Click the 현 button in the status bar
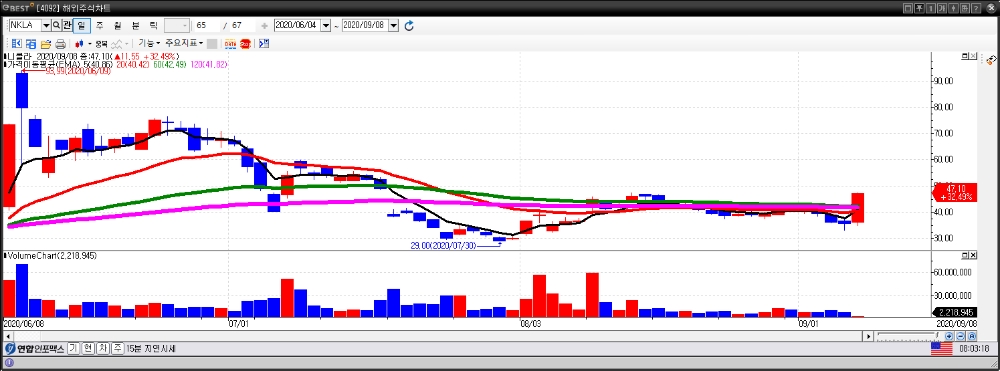Viewport: 1000px width, 371px height. [88, 349]
